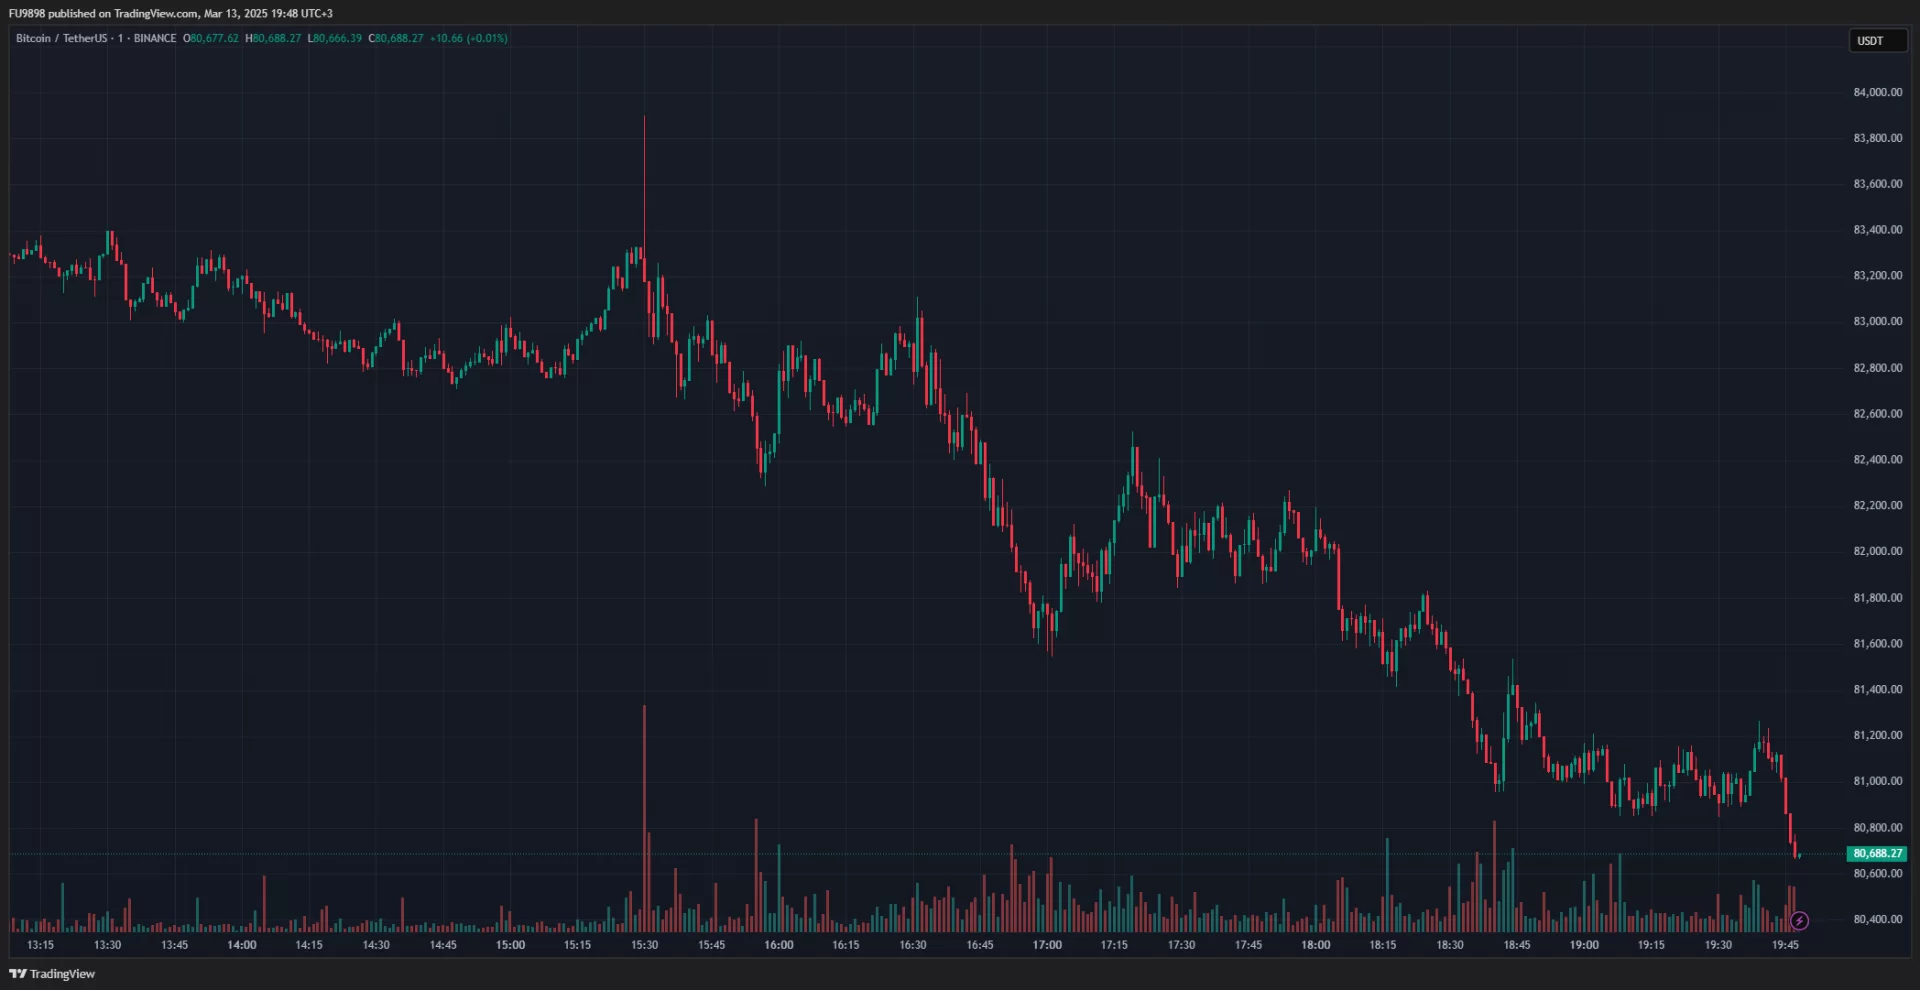Click the legend close price value C80,688.27
Image resolution: width=1920 pixels, height=990 pixels.
pyautogui.click(x=396, y=38)
